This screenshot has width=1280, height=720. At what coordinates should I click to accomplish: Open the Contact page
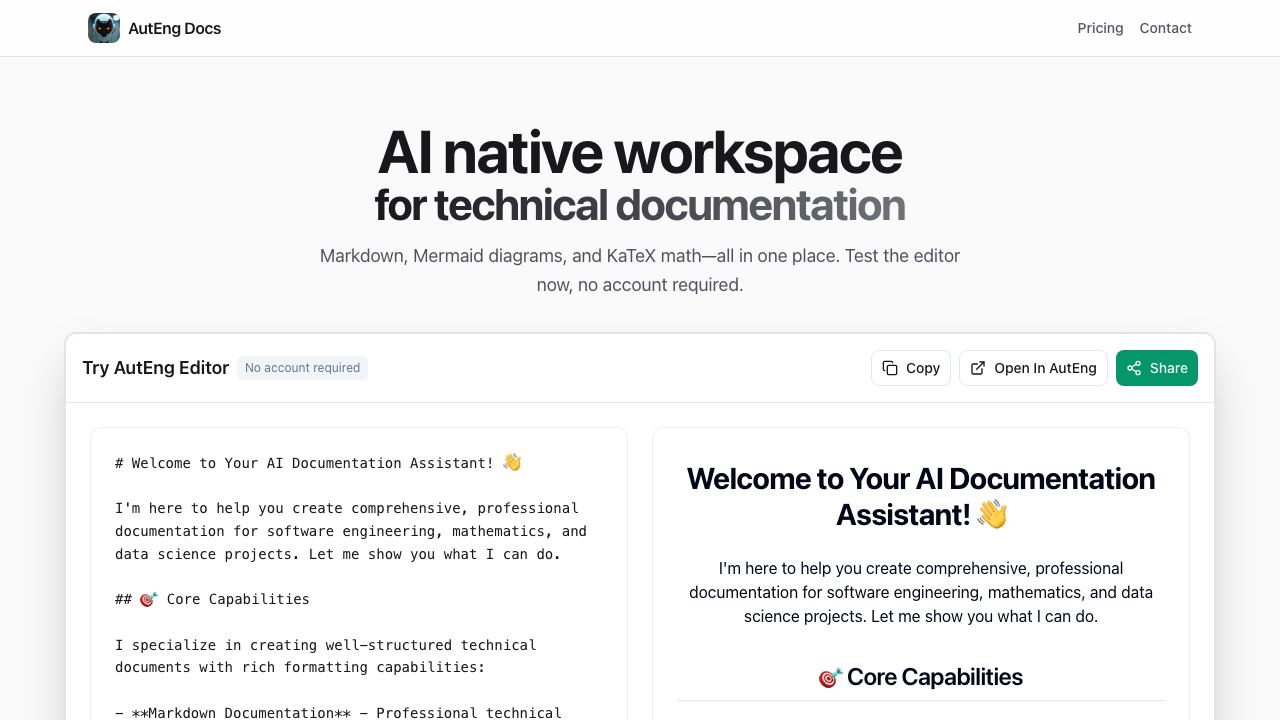click(x=1165, y=28)
